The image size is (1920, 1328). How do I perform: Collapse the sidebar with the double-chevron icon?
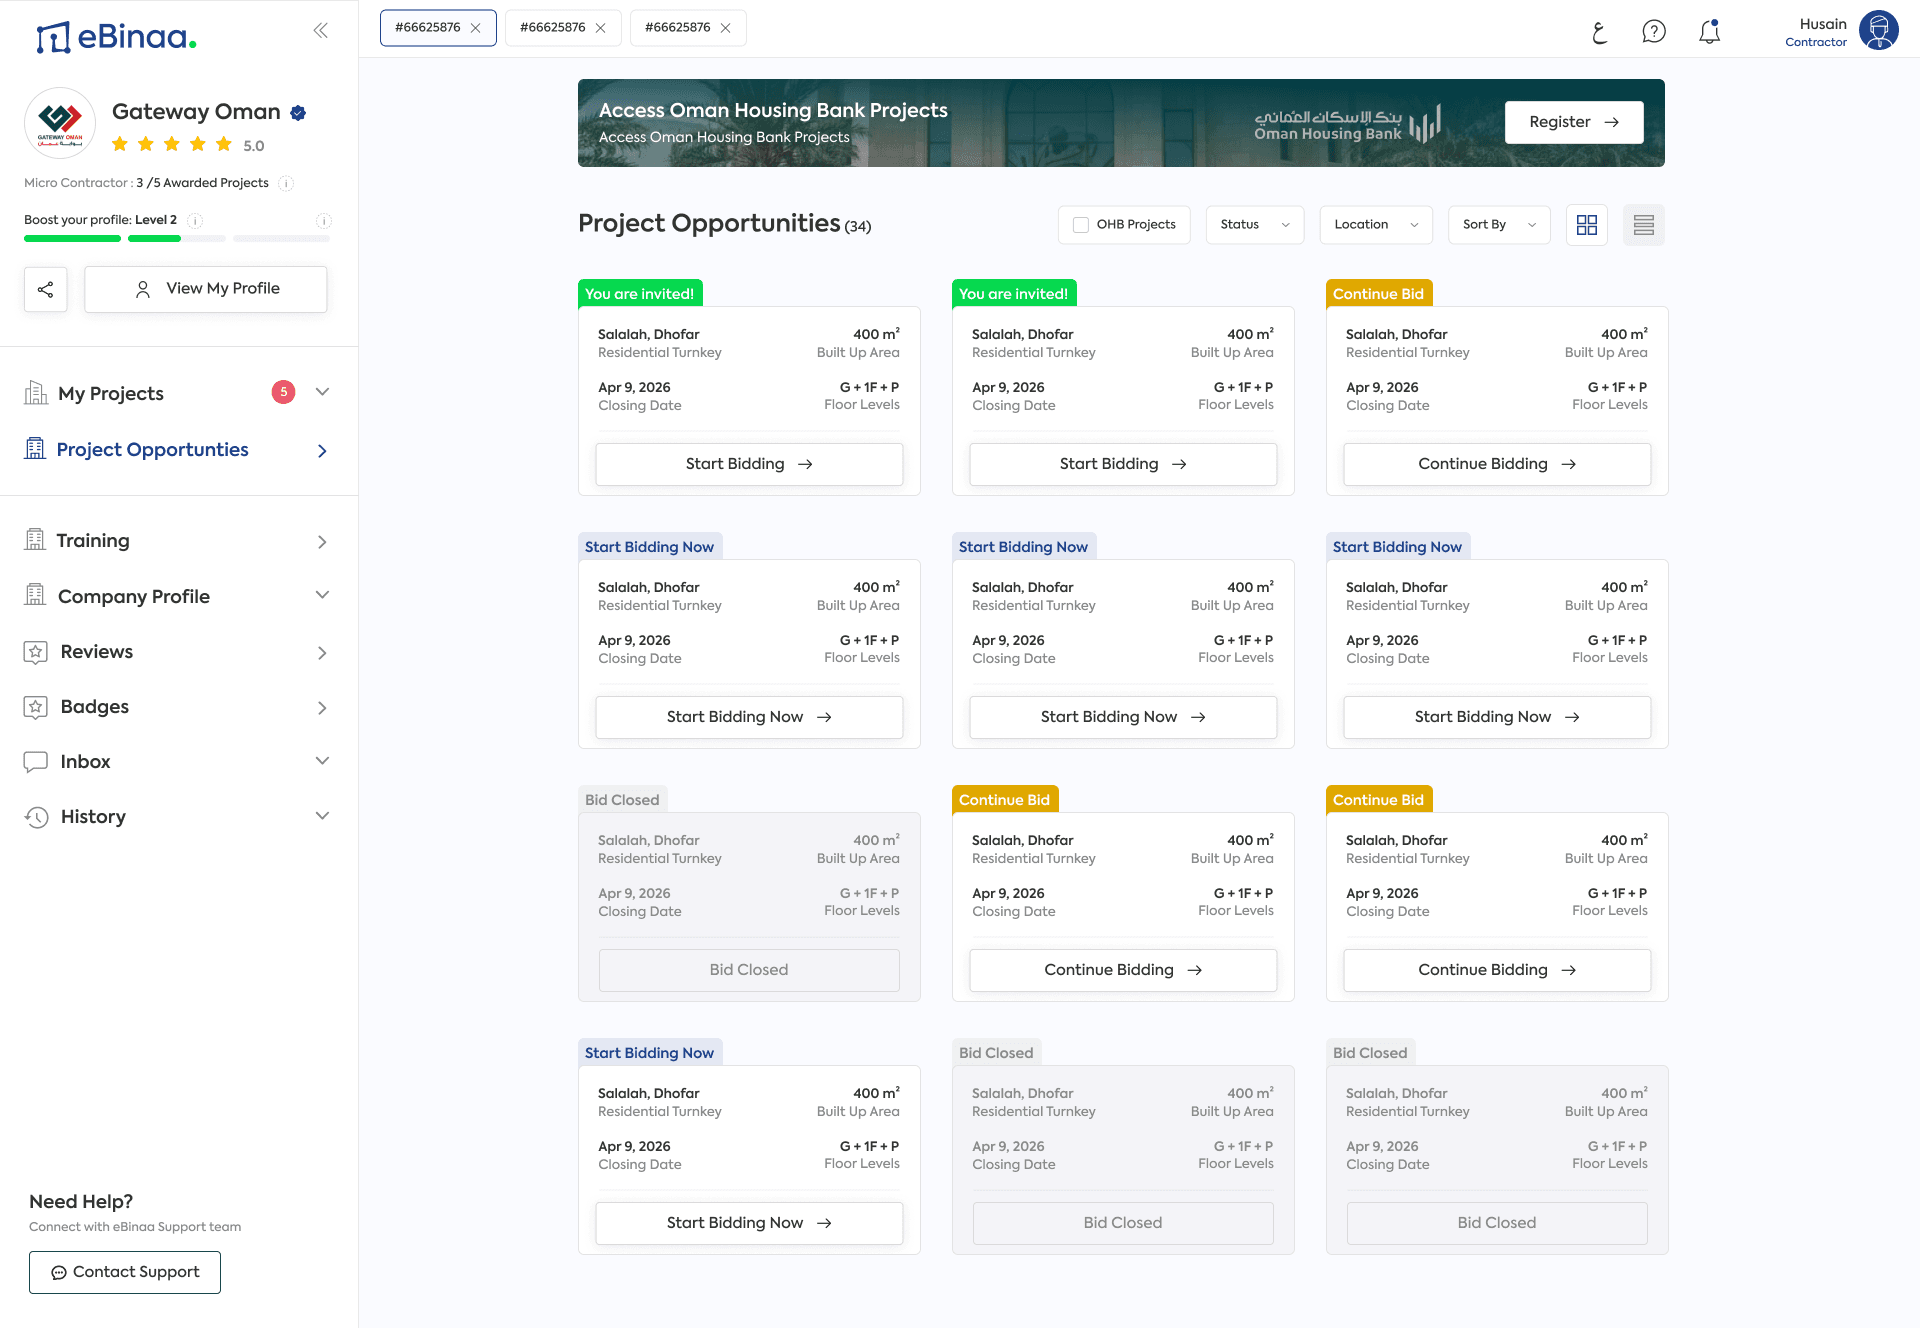tap(320, 30)
